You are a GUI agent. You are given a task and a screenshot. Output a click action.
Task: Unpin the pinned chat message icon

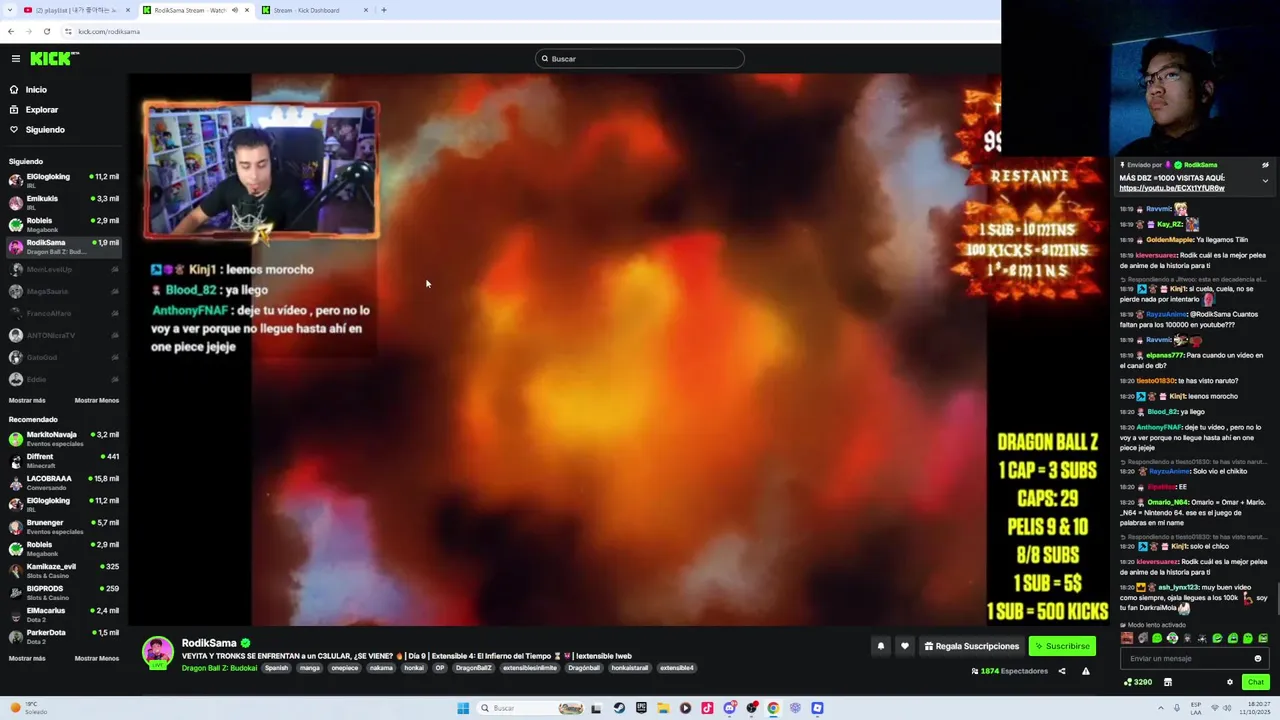tap(1265, 165)
